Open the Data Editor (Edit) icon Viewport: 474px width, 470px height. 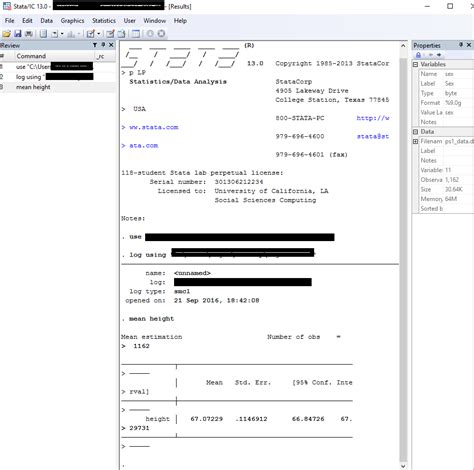110,34
